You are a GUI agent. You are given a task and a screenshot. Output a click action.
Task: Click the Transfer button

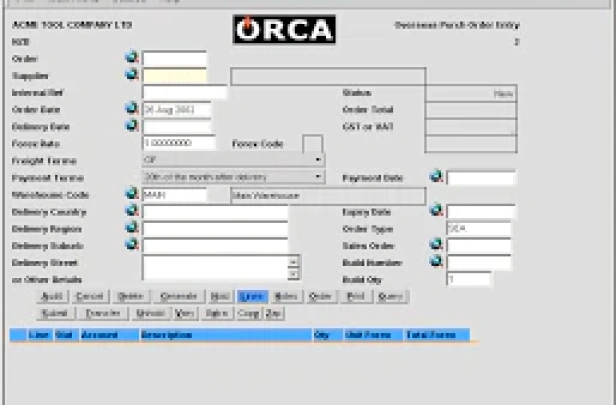point(103,313)
